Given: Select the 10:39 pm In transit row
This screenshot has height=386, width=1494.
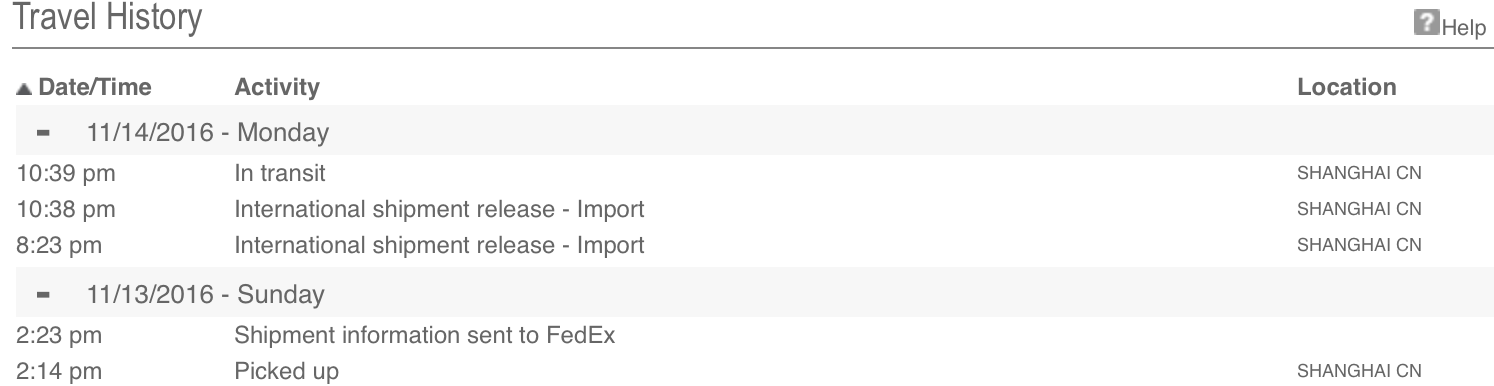Looking at the screenshot, I should pyautogui.click(x=747, y=173).
